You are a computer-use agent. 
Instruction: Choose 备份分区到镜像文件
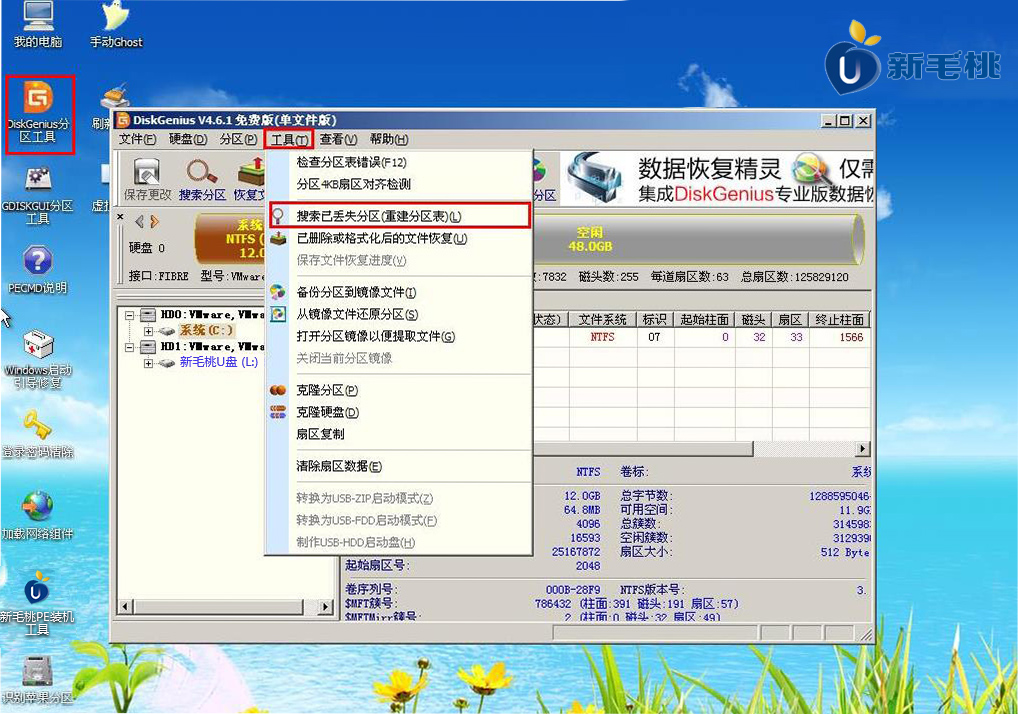399,293
